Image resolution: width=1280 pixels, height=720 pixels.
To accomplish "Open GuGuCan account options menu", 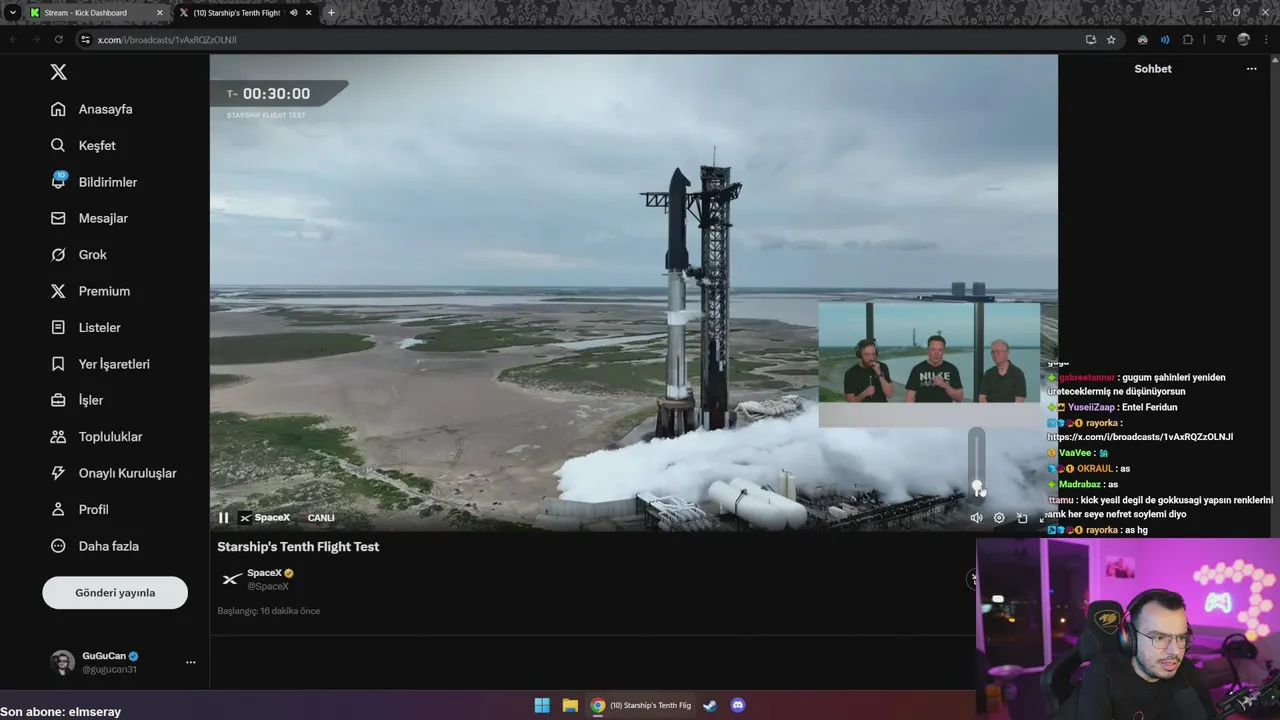I will [190, 662].
